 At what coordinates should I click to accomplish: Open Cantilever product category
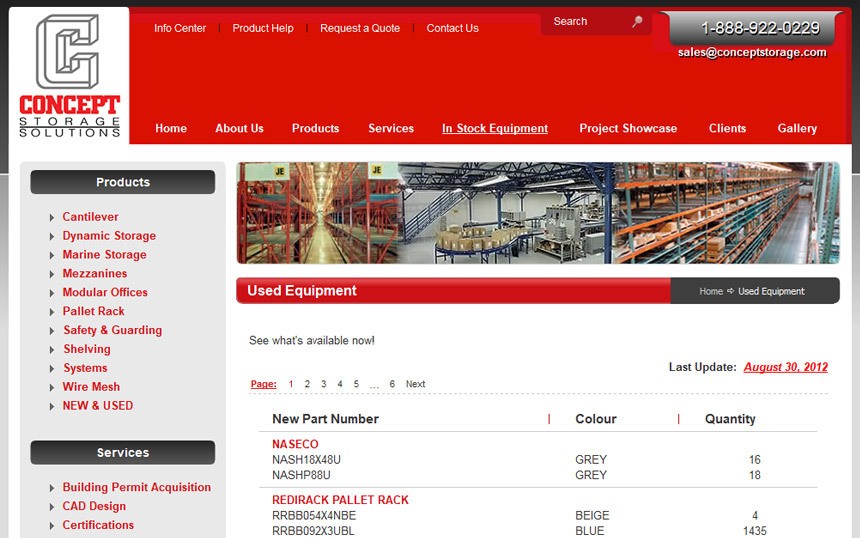tap(90, 217)
